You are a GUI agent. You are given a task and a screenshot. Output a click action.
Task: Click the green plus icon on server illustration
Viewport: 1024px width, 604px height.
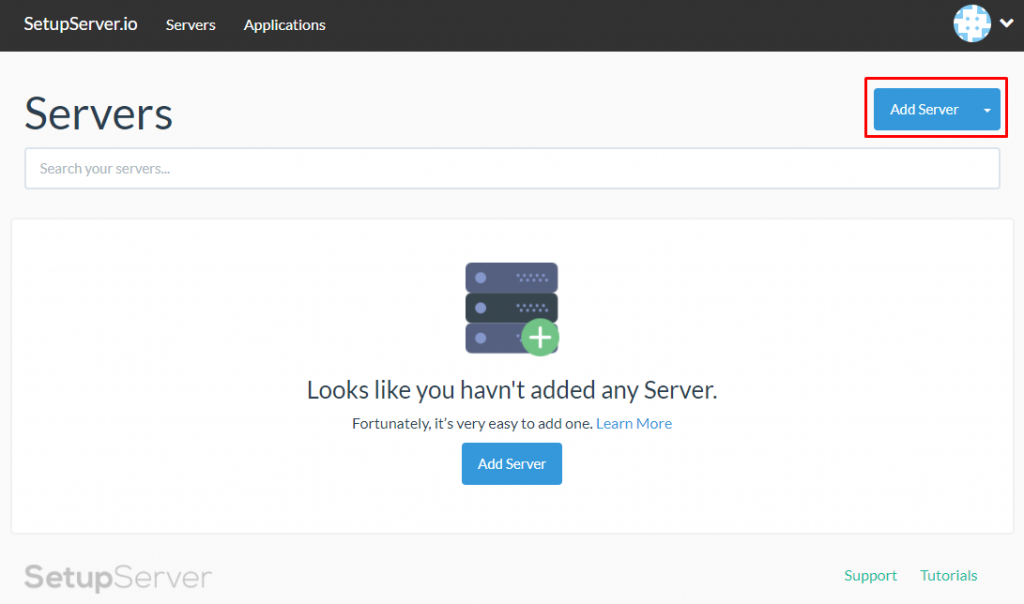tap(540, 337)
